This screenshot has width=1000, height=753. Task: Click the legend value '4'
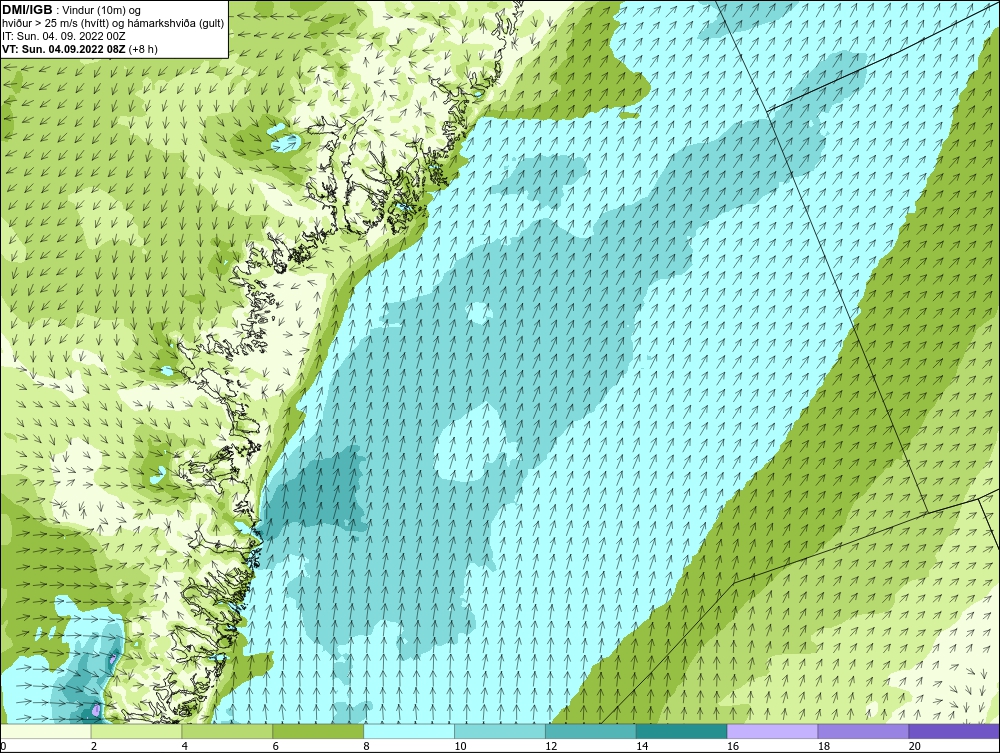pos(185,746)
